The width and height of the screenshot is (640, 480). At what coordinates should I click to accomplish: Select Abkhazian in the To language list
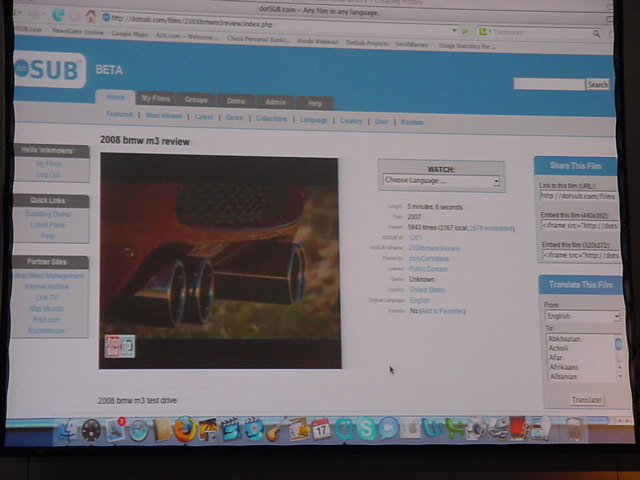[x=564, y=339]
